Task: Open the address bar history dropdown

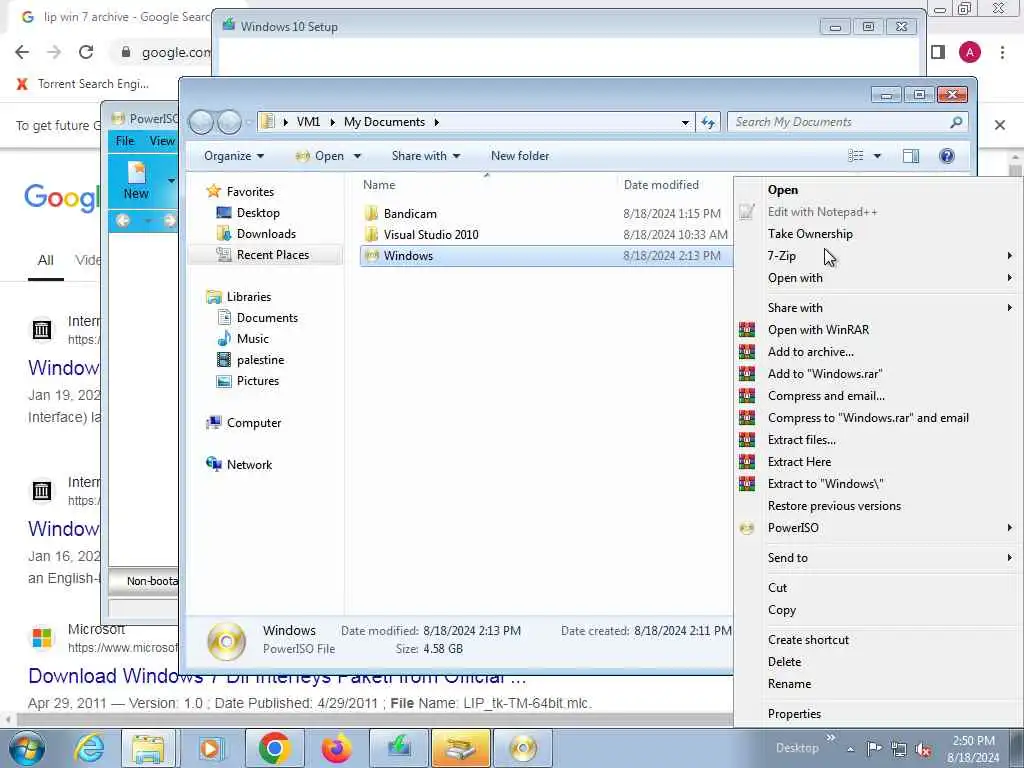Action: (x=685, y=122)
